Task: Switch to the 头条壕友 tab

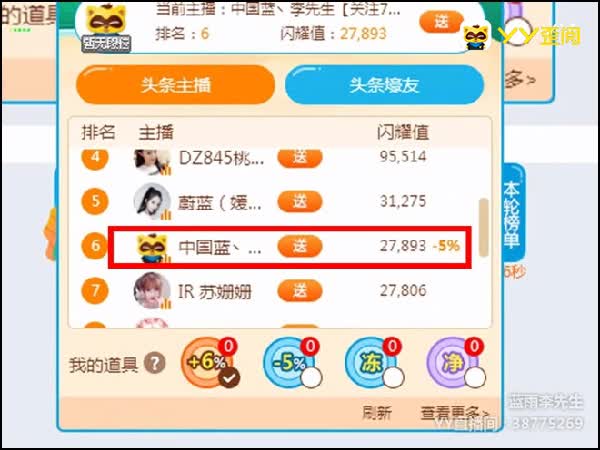Action: (384, 85)
